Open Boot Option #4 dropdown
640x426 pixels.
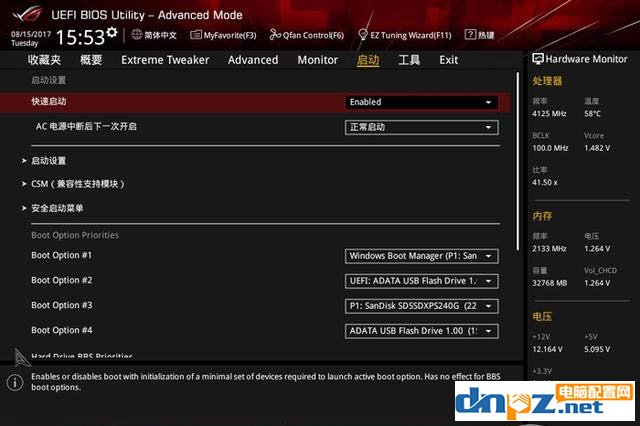pos(422,331)
